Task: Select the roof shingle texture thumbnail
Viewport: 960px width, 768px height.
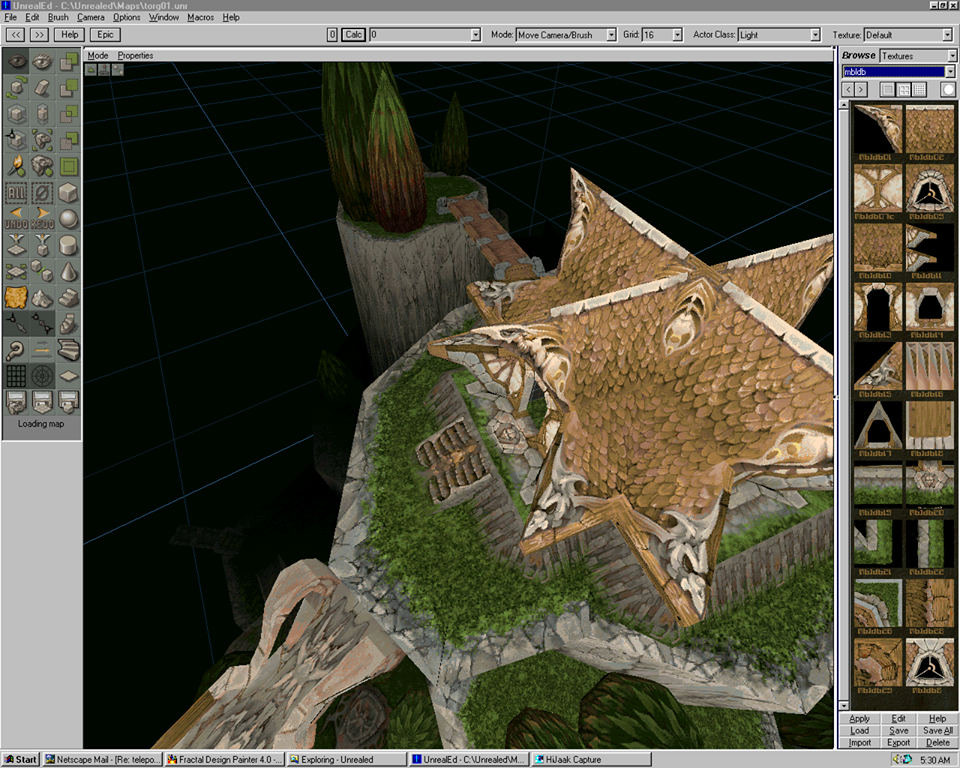Action: (x=929, y=127)
